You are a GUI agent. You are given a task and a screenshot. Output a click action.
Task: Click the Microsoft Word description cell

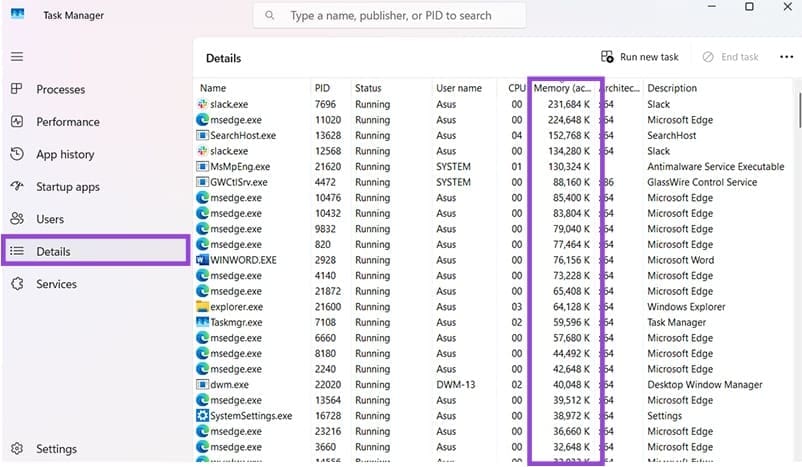coord(680,260)
